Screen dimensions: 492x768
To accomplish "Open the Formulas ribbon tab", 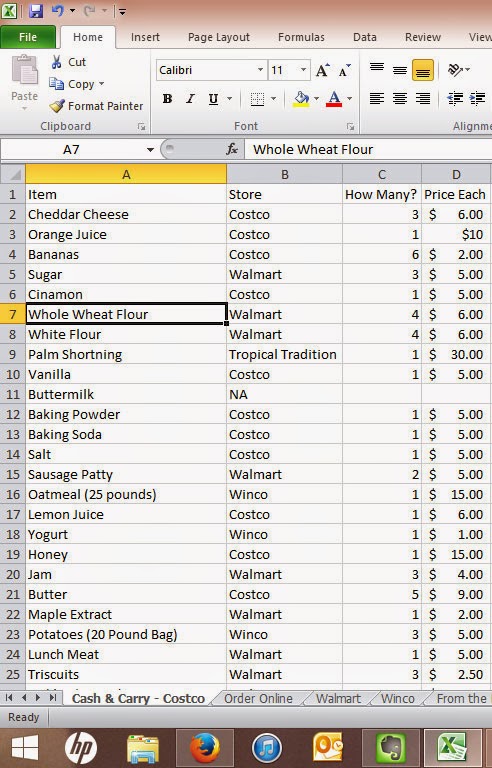I will tap(301, 37).
